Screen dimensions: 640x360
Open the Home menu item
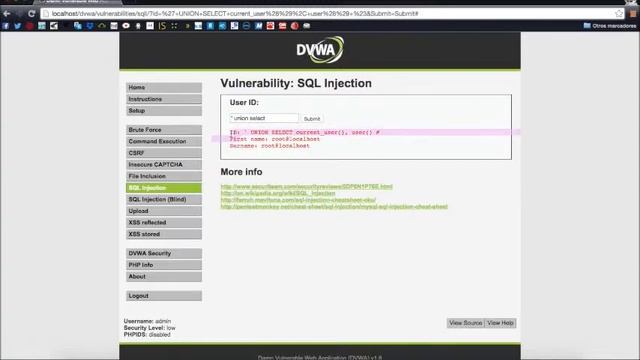[164, 87]
